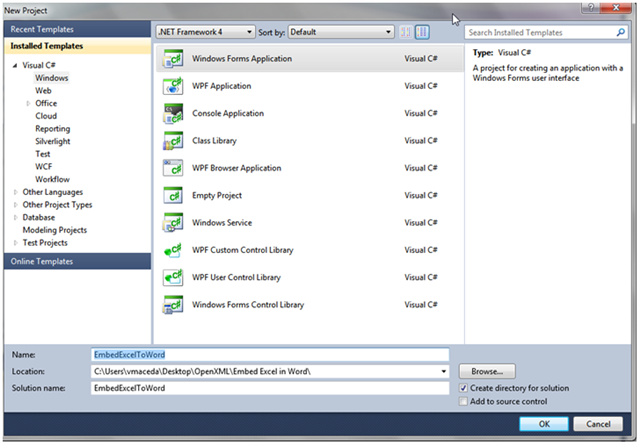Click the Empty Project template icon

(x=173, y=195)
